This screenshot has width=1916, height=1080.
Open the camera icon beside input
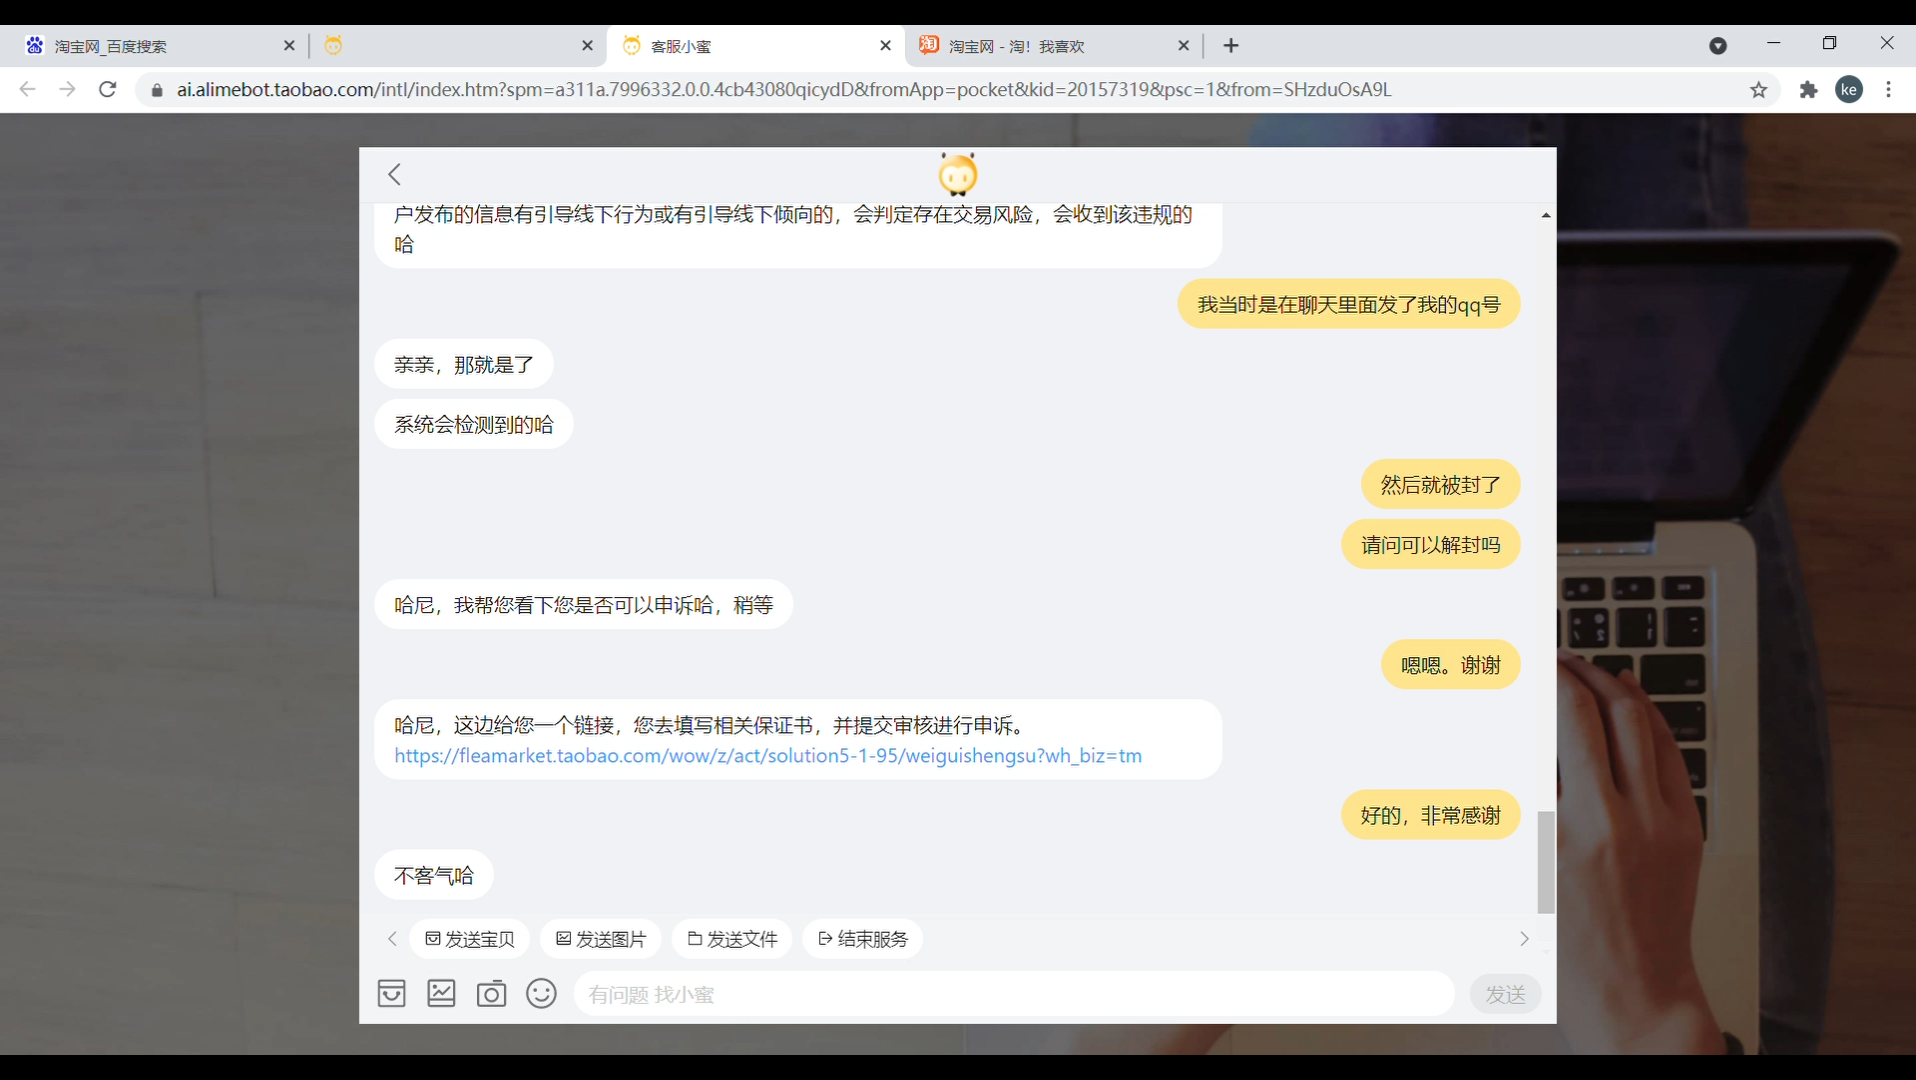click(491, 993)
